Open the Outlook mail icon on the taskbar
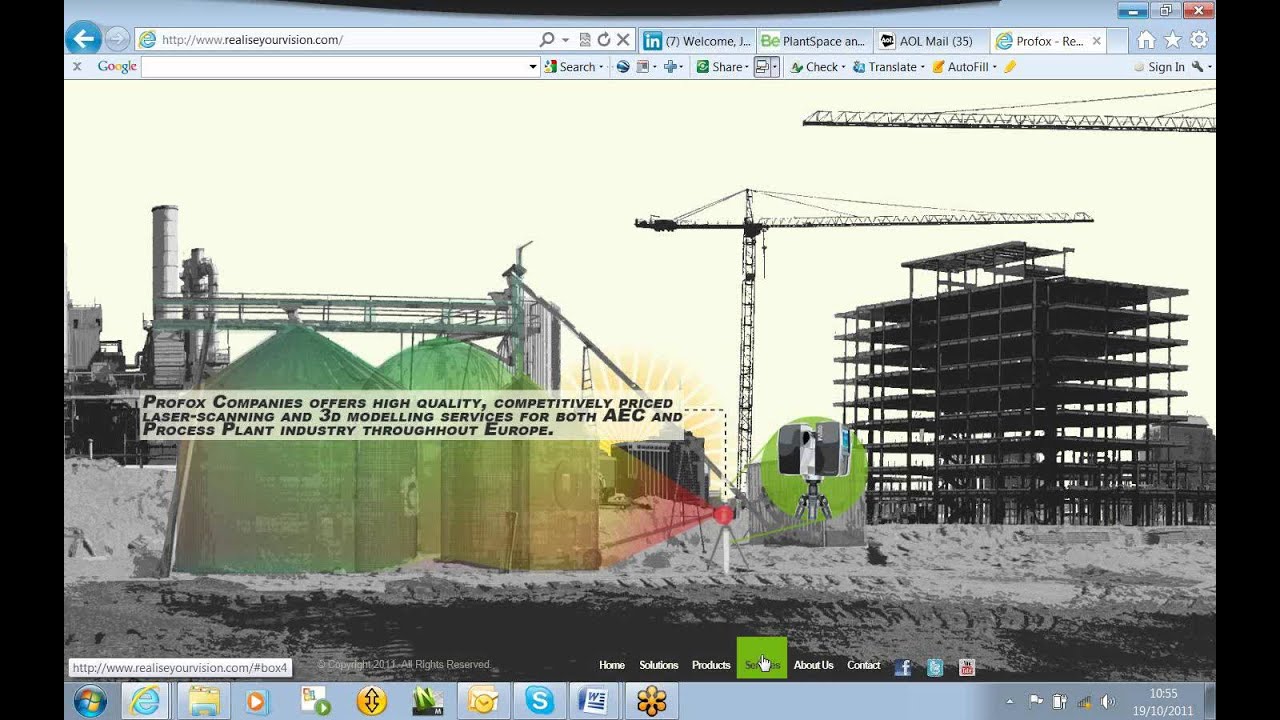 click(483, 701)
